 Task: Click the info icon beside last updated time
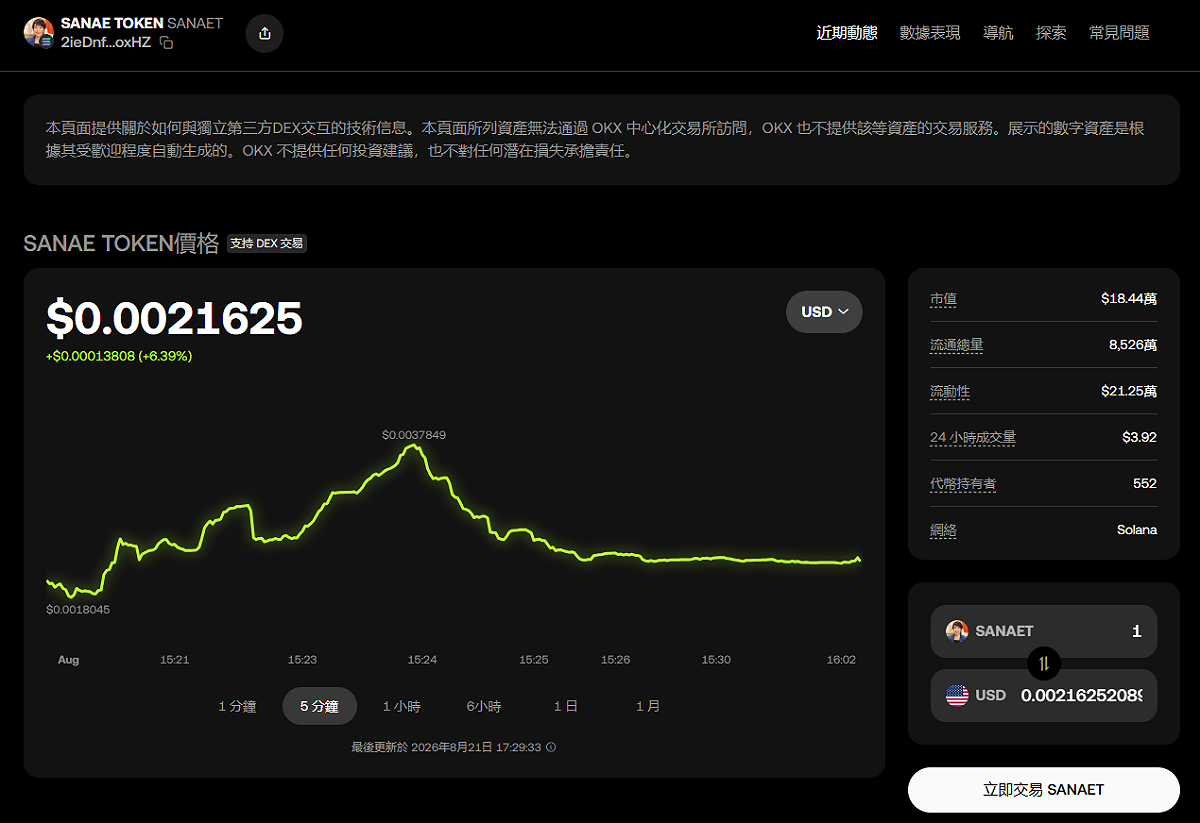coord(551,747)
